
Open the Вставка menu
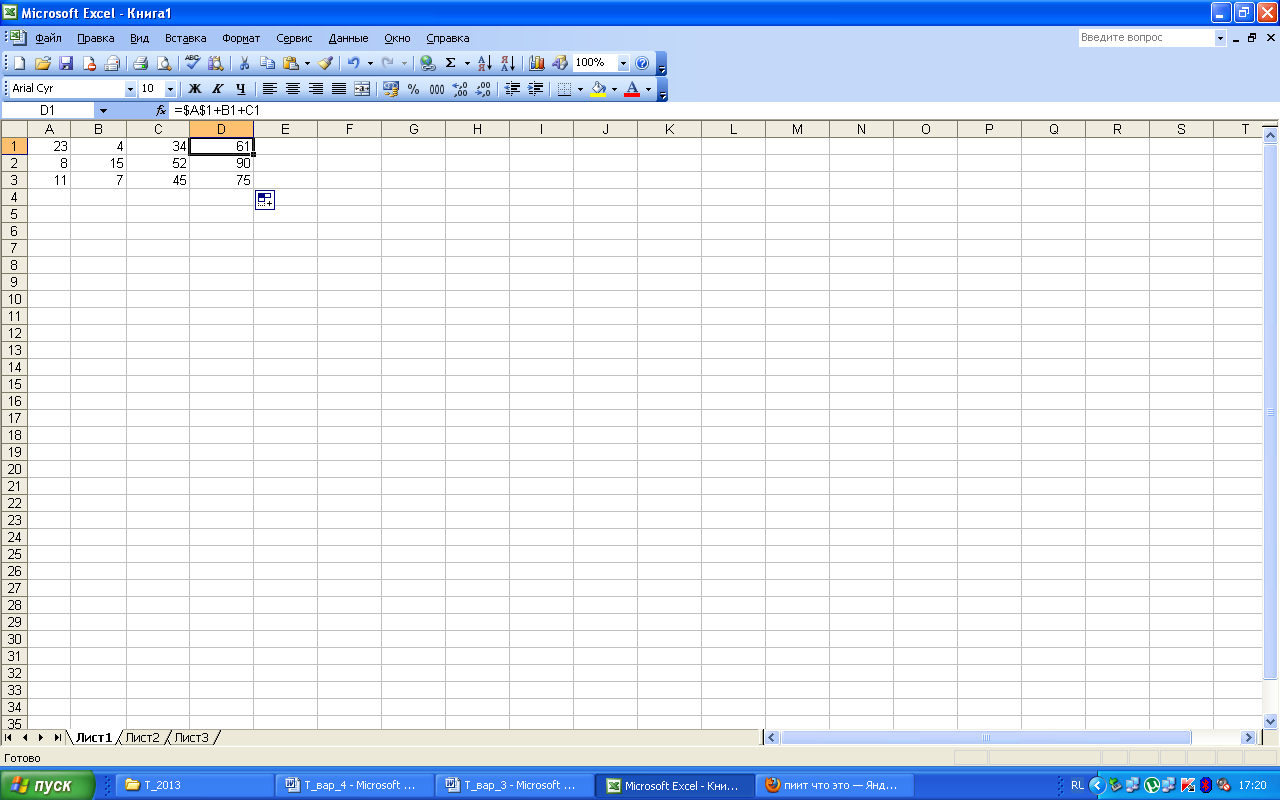click(185, 38)
